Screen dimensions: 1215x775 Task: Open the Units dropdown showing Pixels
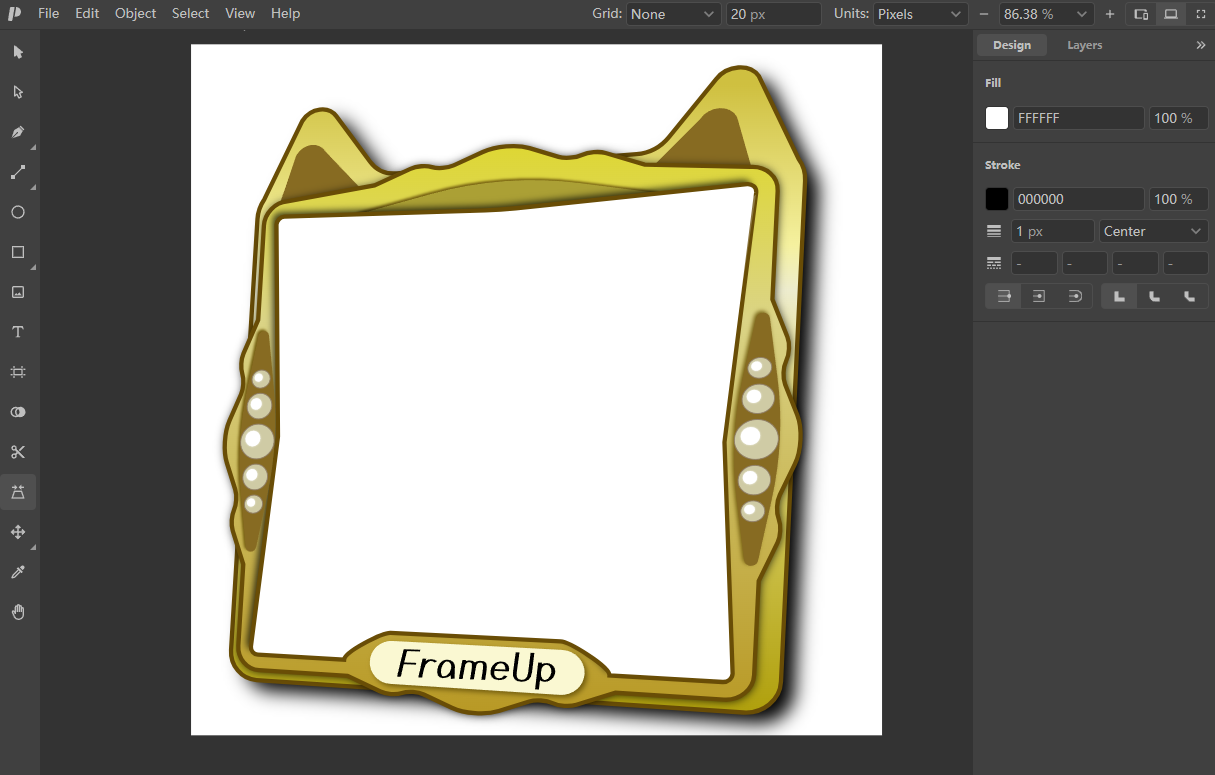click(920, 14)
